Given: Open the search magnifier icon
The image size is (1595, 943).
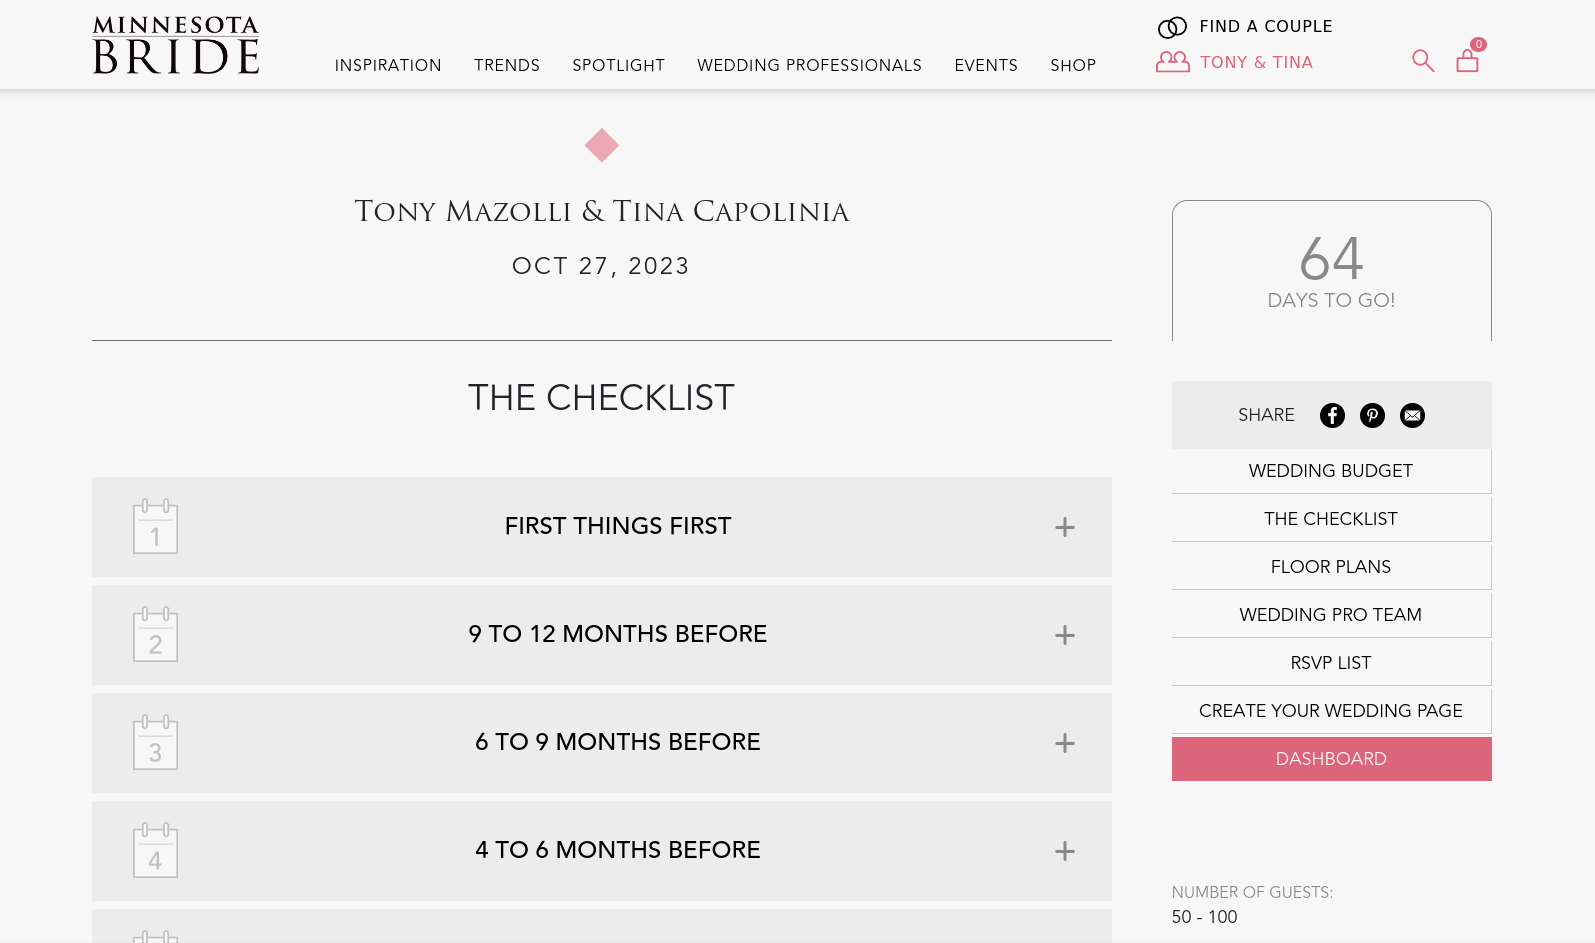Looking at the screenshot, I should [1422, 61].
